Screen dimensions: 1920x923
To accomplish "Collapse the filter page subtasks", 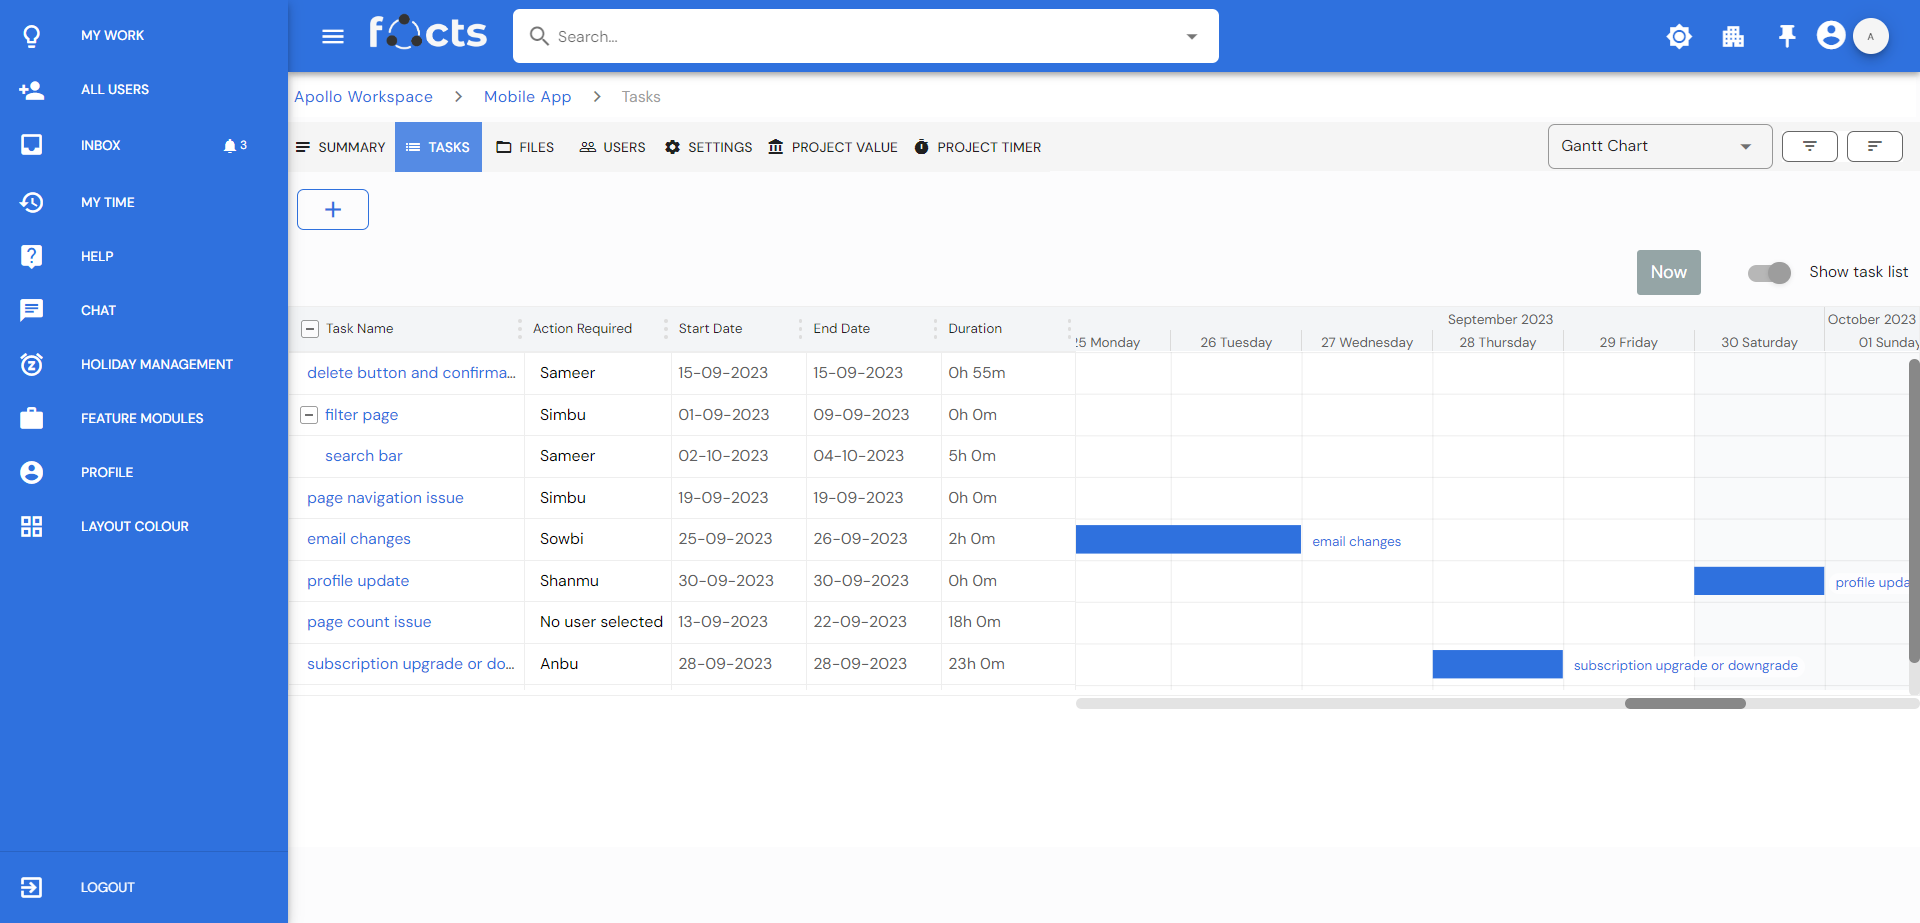I will [309, 415].
